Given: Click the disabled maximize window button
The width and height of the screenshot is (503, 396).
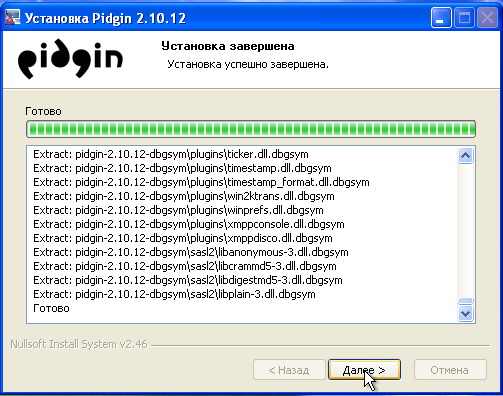Looking at the screenshot, I should point(464,18).
